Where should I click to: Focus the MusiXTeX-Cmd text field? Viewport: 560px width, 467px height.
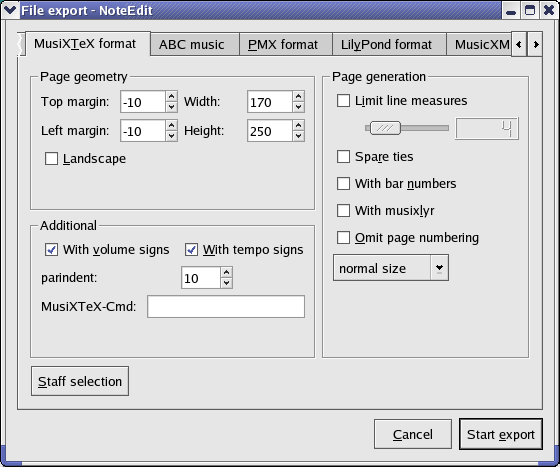coord(226,306)
